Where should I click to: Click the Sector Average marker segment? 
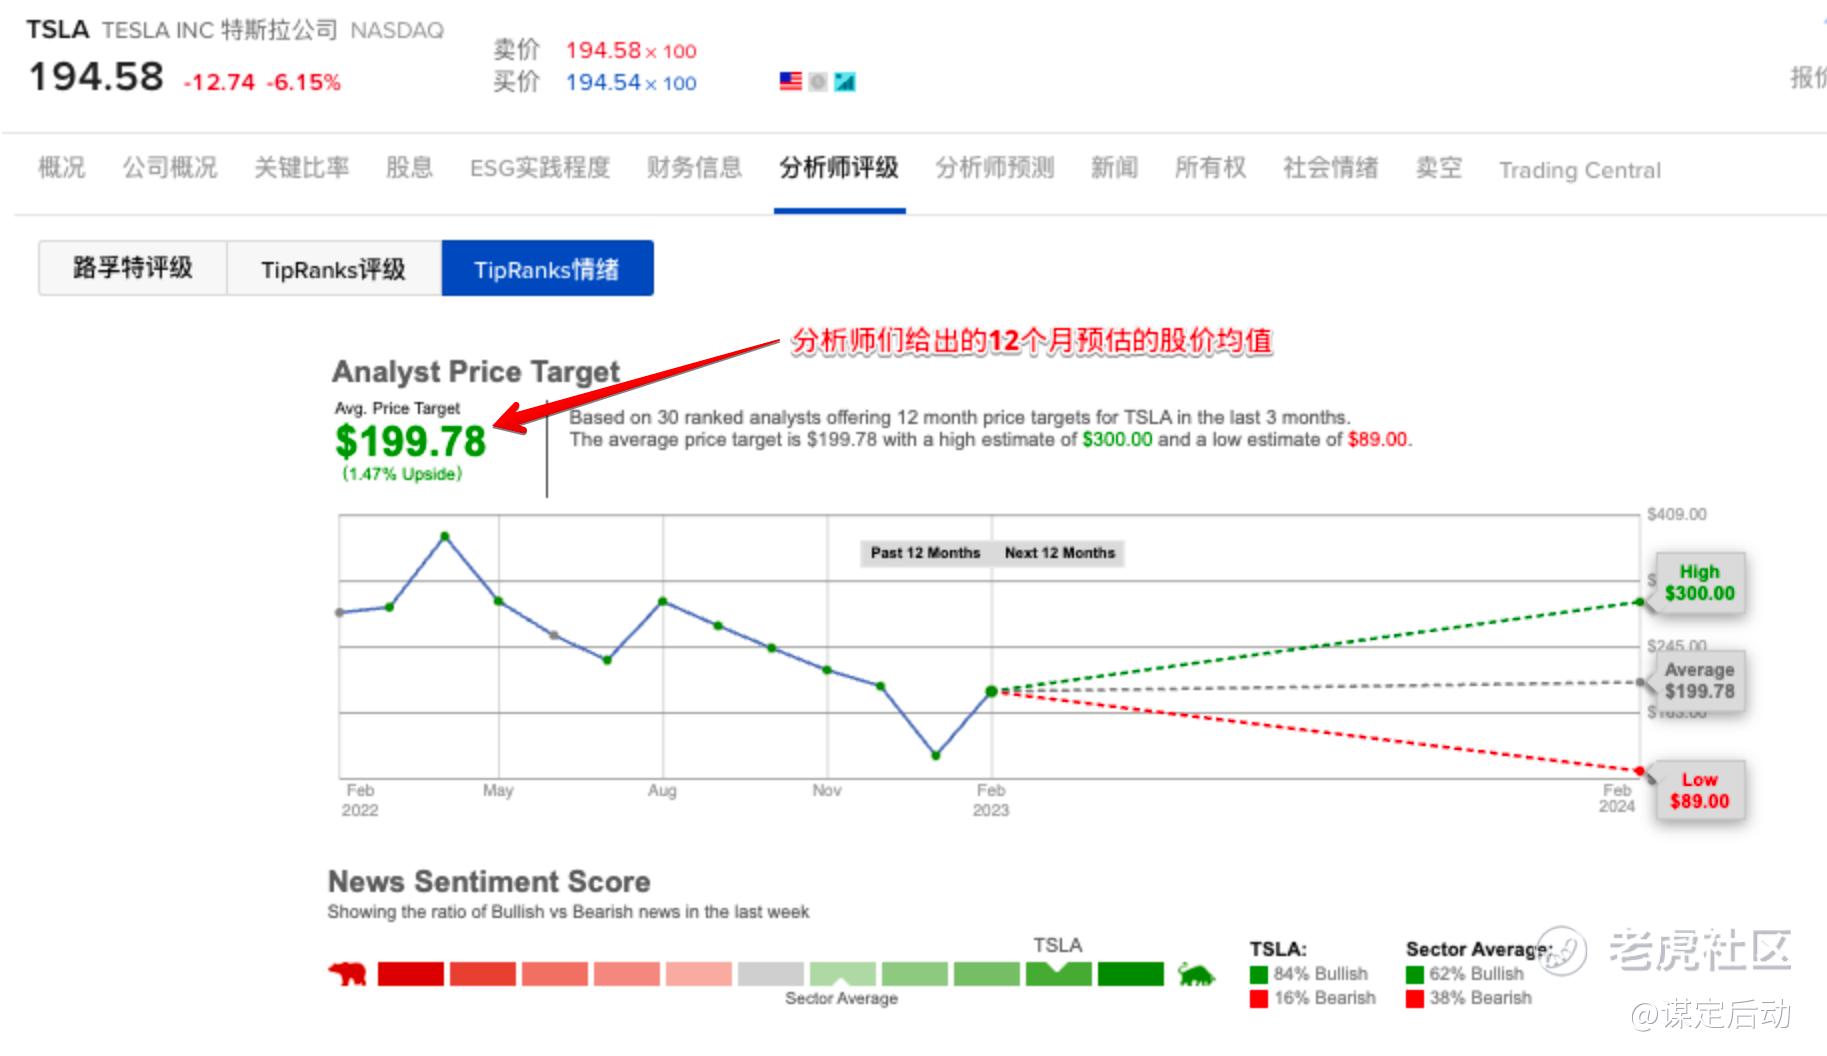click(842, 974)
